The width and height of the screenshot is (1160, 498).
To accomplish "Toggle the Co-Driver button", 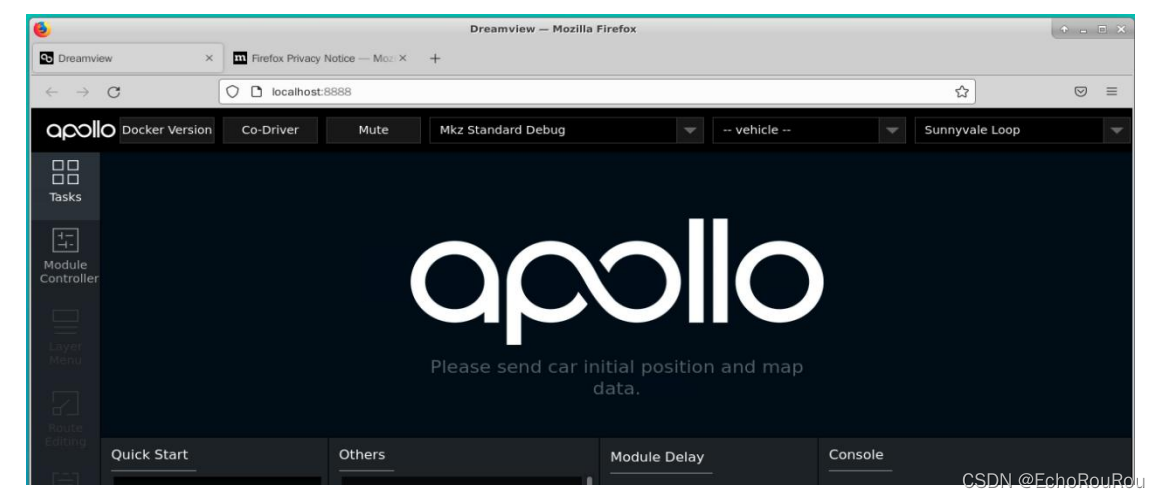I will click(x=270, y=130).
